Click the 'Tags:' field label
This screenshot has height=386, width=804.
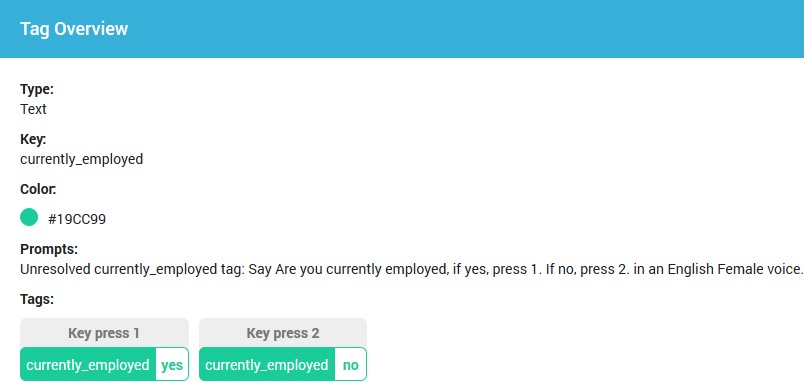pos(37,299)
